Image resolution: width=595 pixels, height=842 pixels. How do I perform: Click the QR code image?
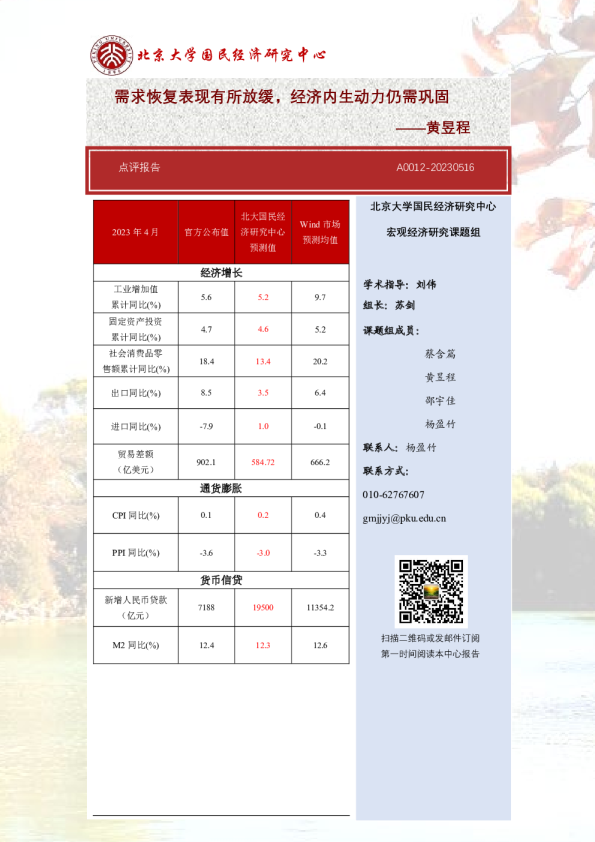(431, 591)
